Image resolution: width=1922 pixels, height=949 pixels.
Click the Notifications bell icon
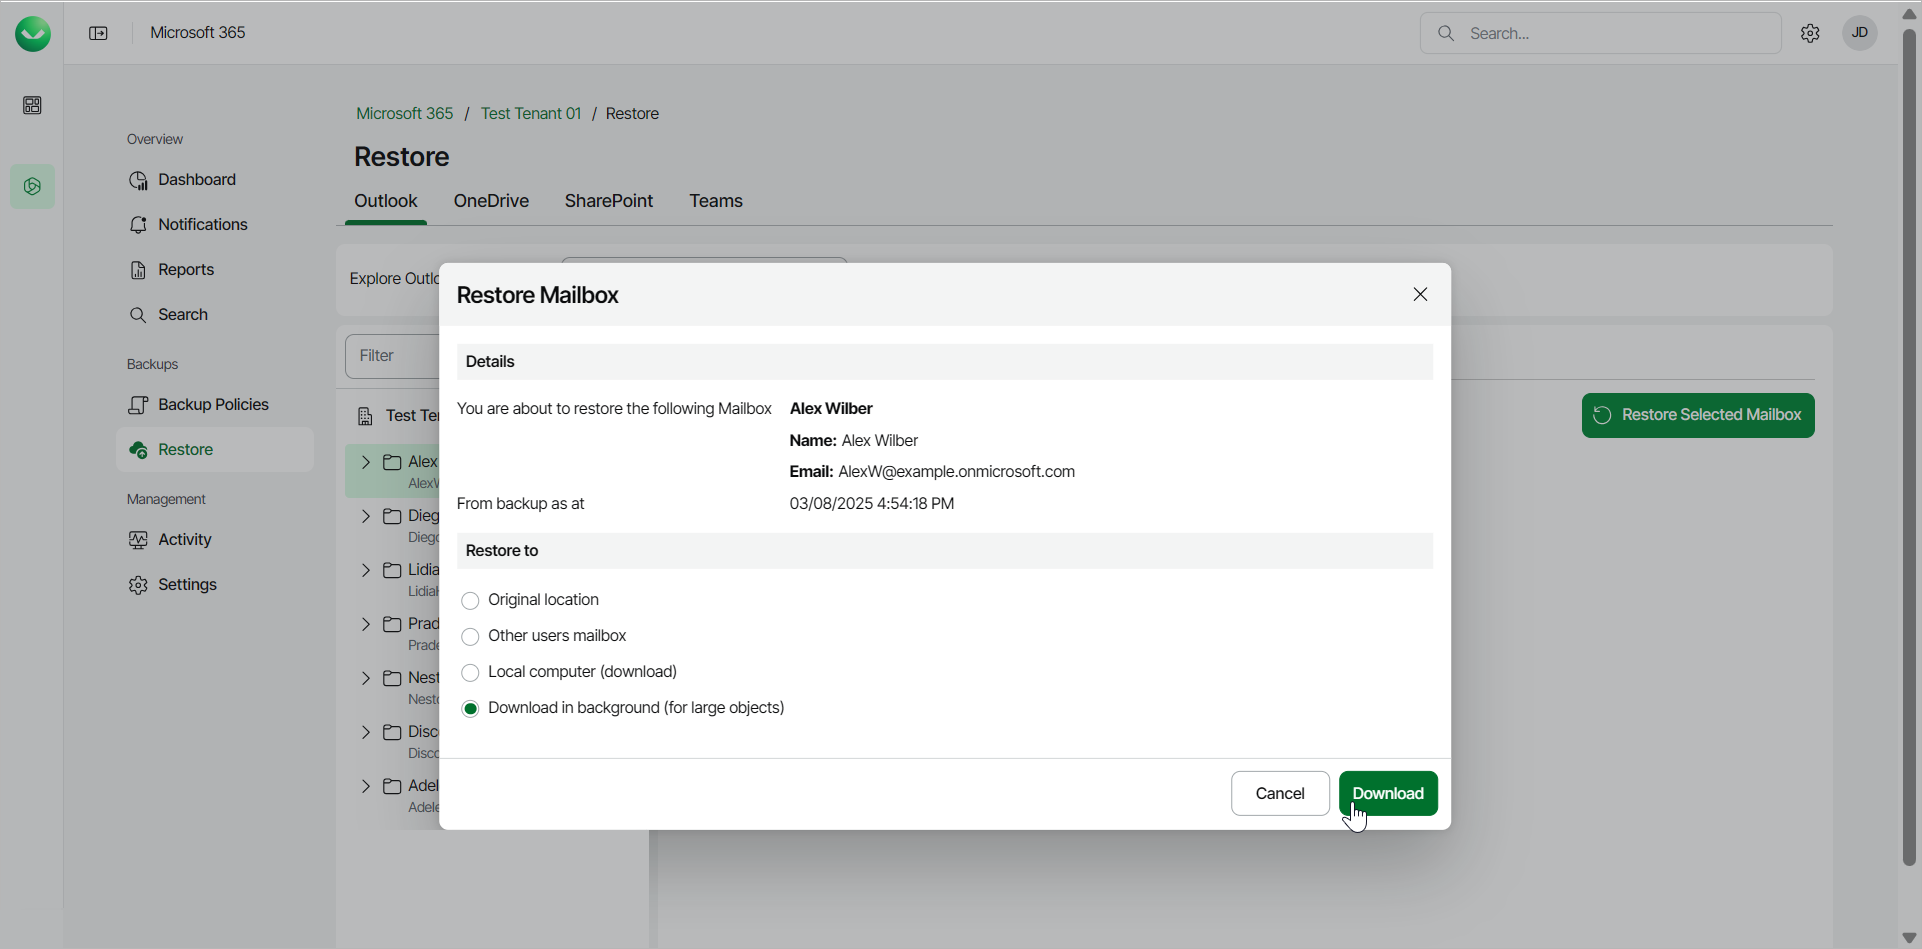[x=138, y=225]
